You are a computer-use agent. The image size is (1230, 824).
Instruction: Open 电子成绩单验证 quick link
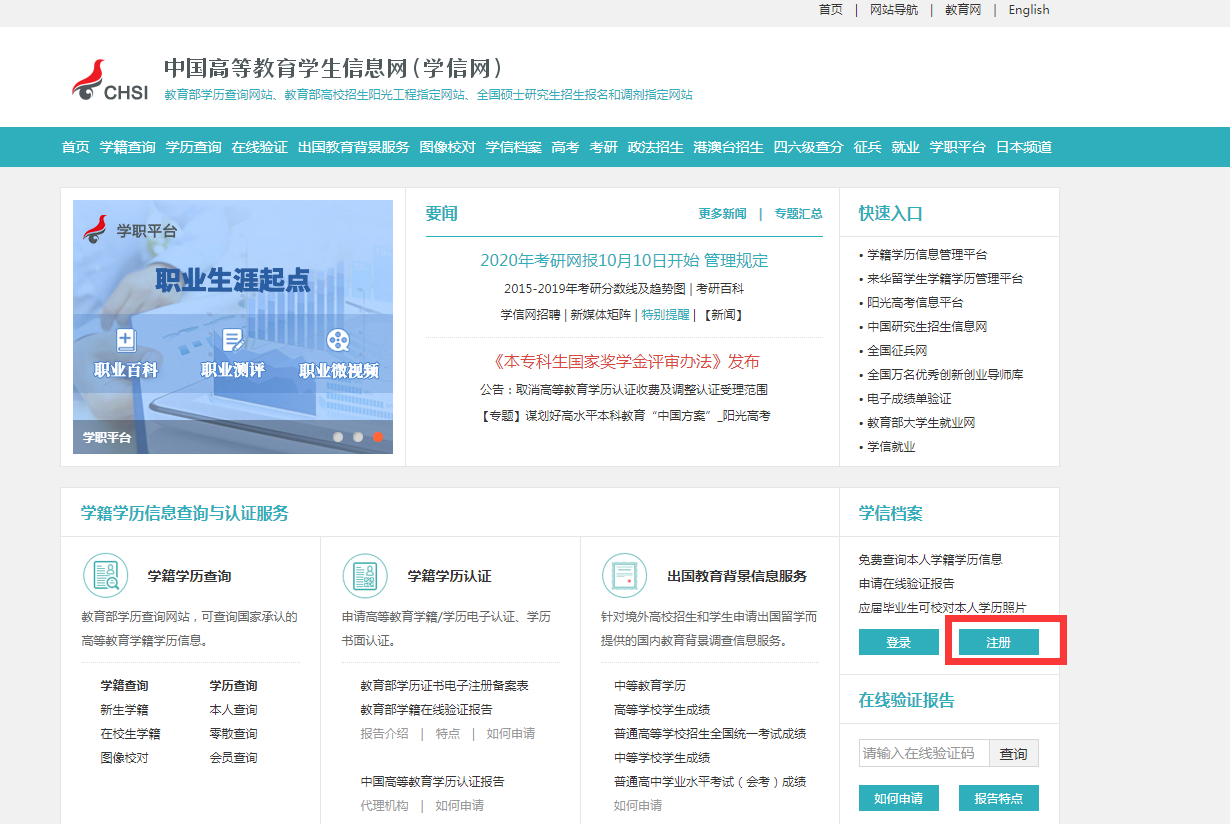coord(909,399)
